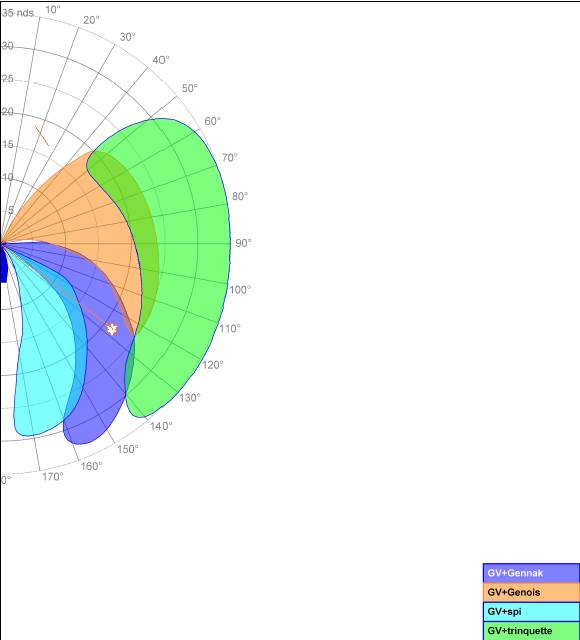Click the 140° angle label
This screenshot has height=640, width=580.
(161, 426)
